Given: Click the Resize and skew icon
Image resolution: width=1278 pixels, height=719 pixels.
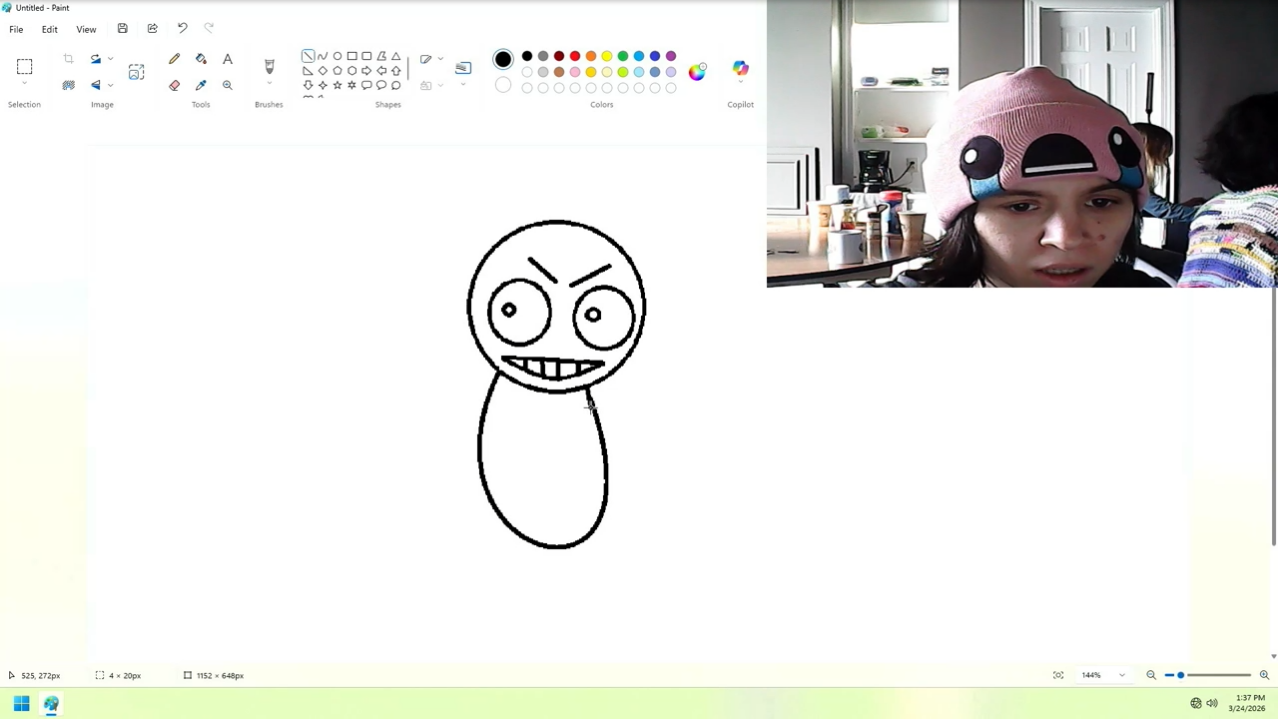Looking at the screenshot, I should [136, 72].
